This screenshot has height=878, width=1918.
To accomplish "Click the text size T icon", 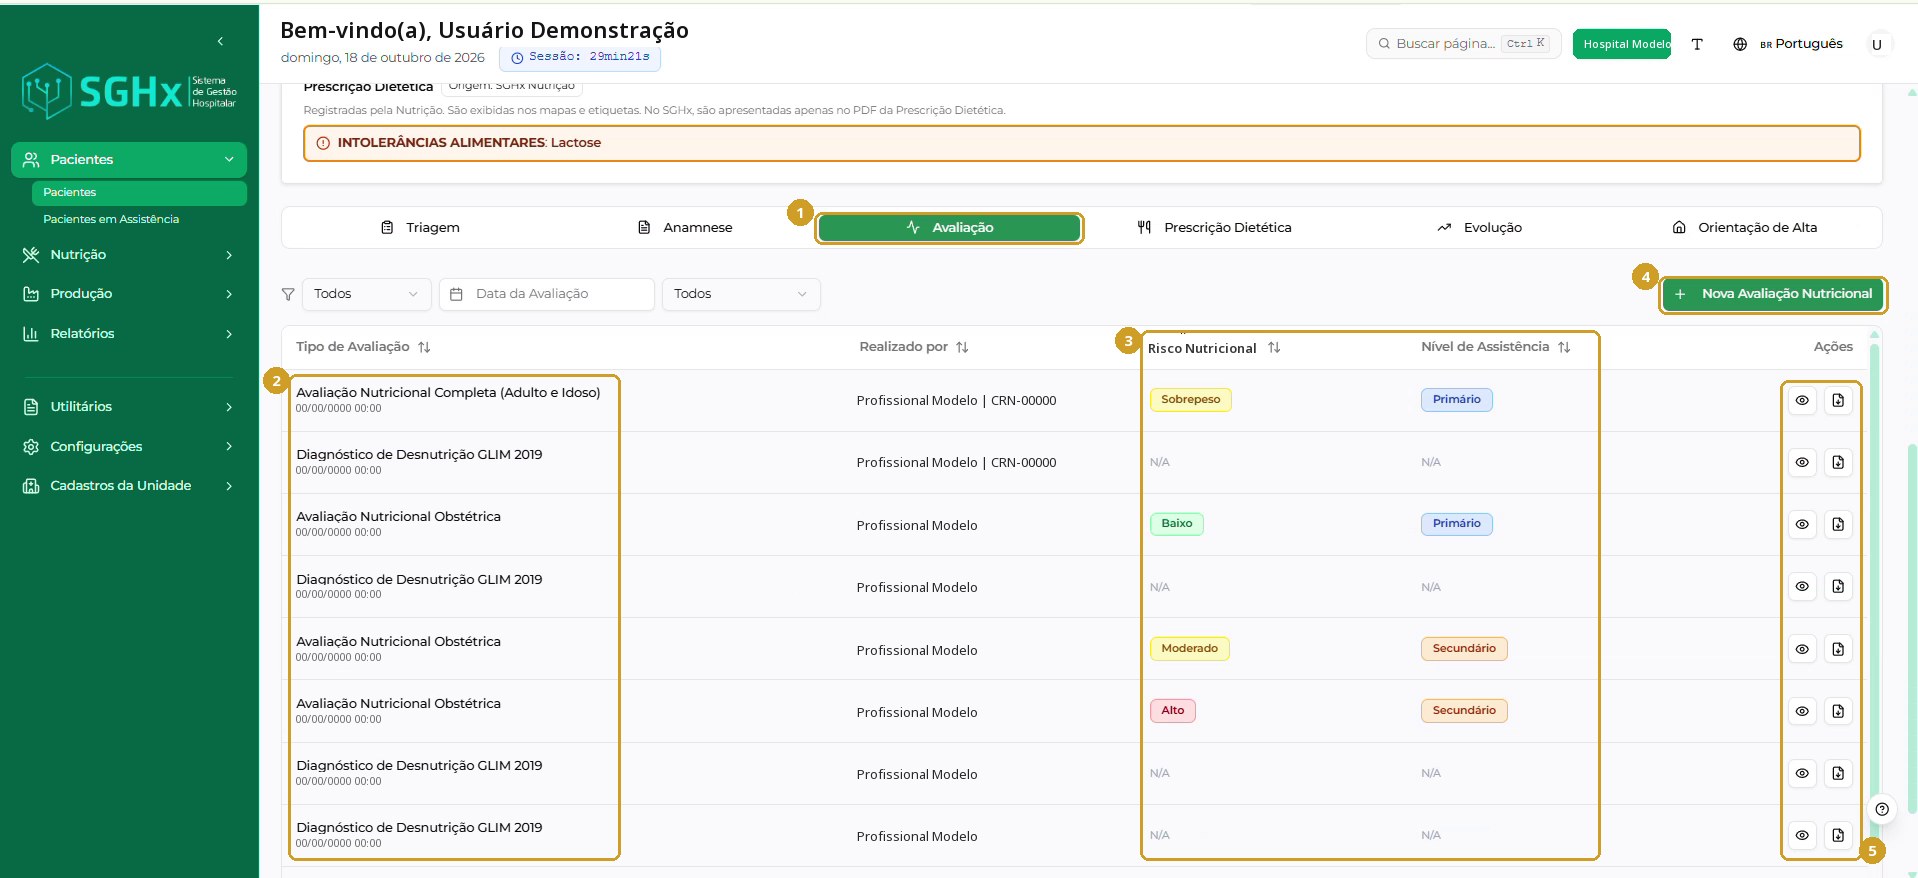I will [1697, 44].
